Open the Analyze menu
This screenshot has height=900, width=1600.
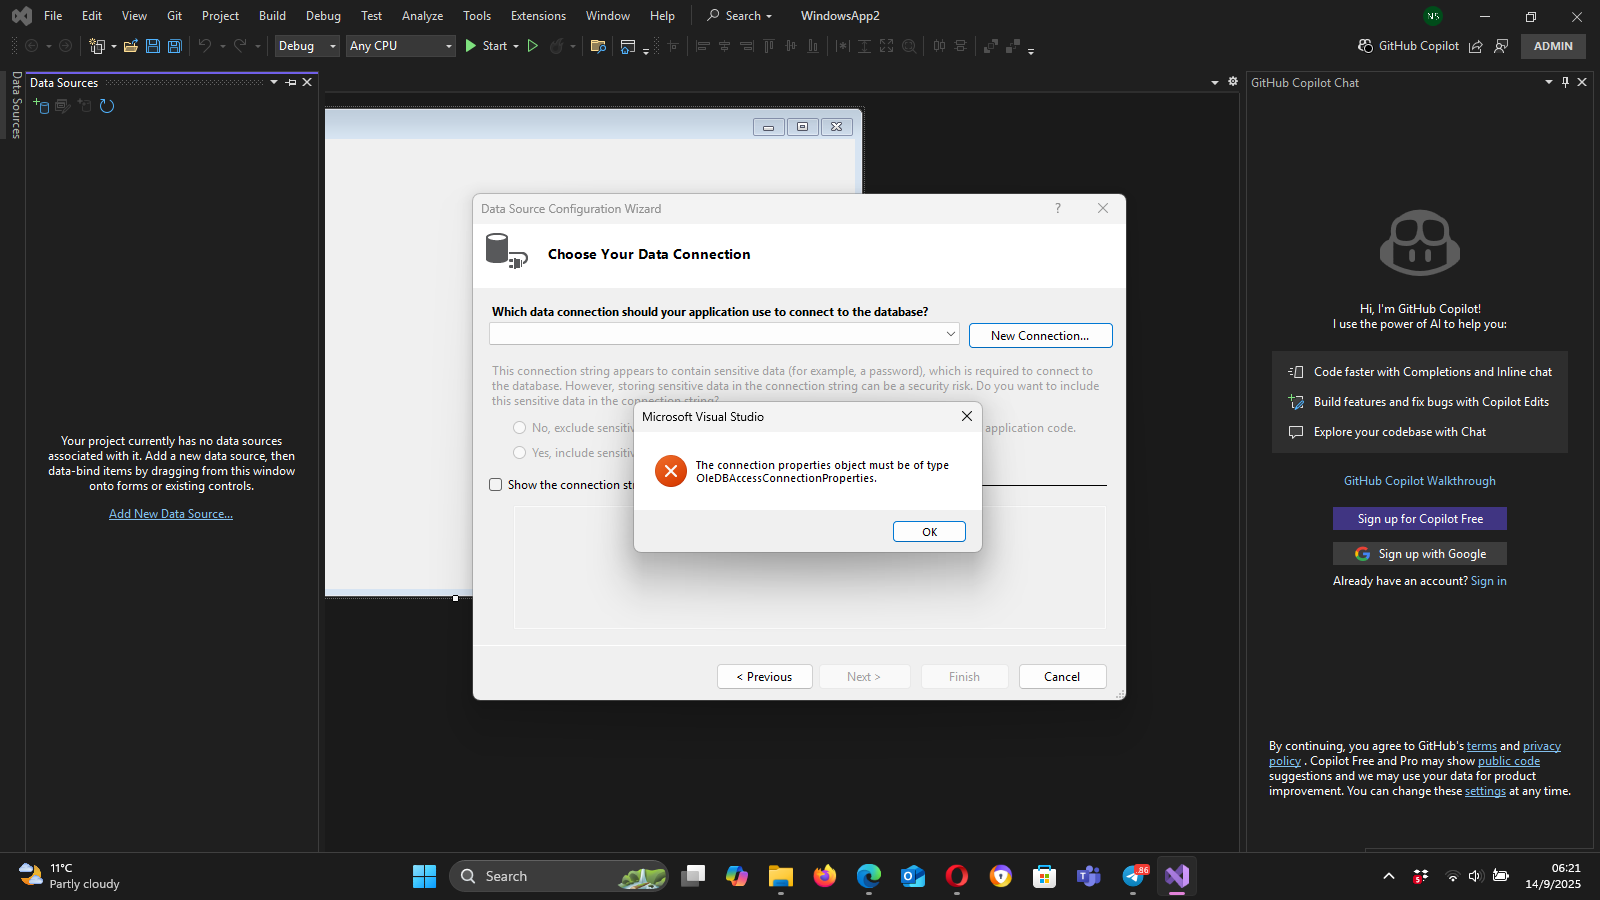(422, 16)
